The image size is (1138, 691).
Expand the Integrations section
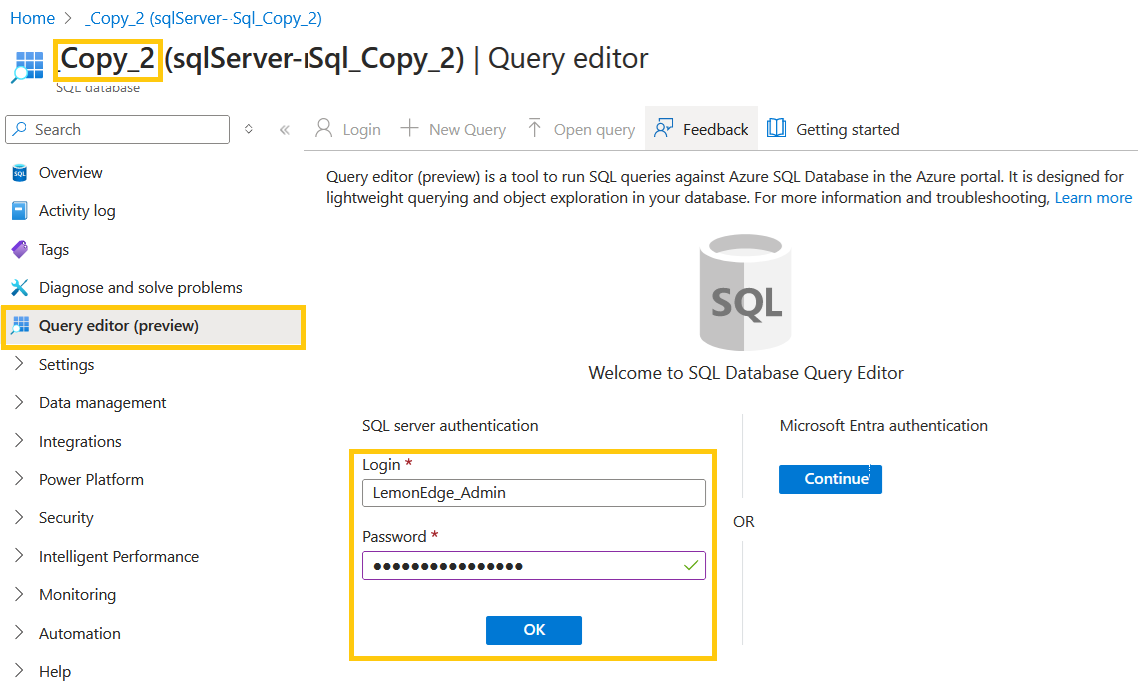[x=20, y=441]
